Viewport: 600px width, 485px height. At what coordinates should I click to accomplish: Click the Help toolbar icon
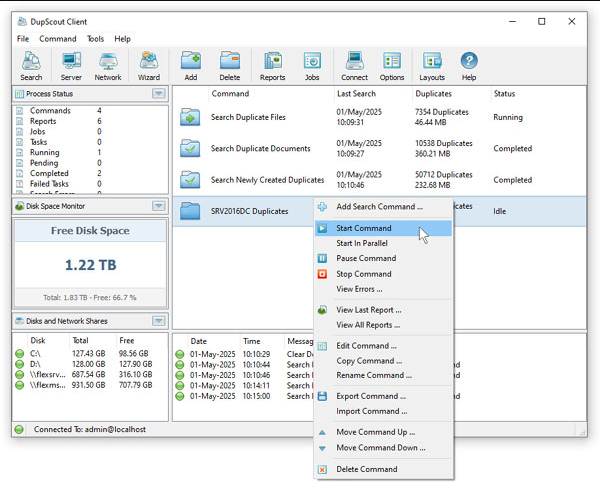[x=469, y=66]
